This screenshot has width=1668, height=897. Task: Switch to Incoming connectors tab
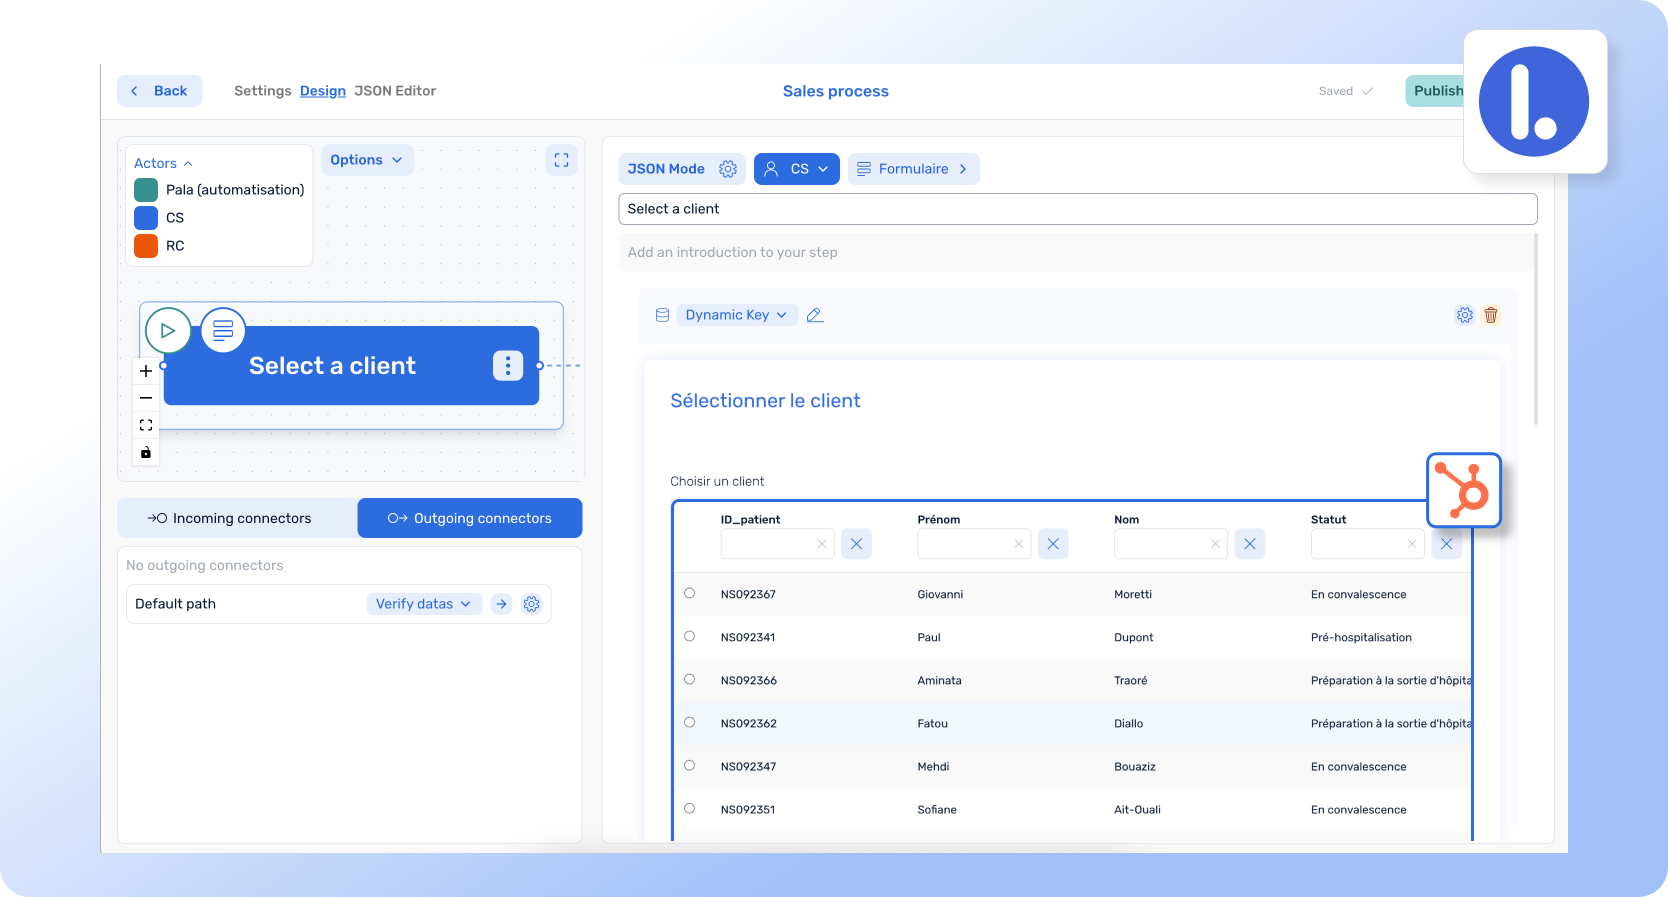tap(237, 518)
